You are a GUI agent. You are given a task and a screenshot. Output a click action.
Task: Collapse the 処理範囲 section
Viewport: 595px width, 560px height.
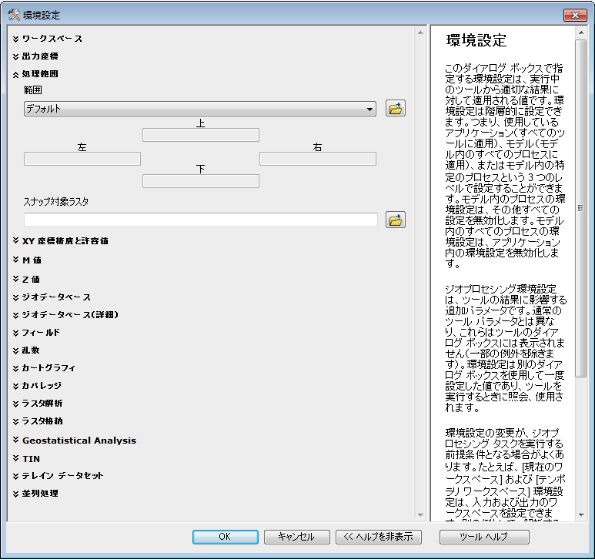pyautogui.click(x=36, y=74)
